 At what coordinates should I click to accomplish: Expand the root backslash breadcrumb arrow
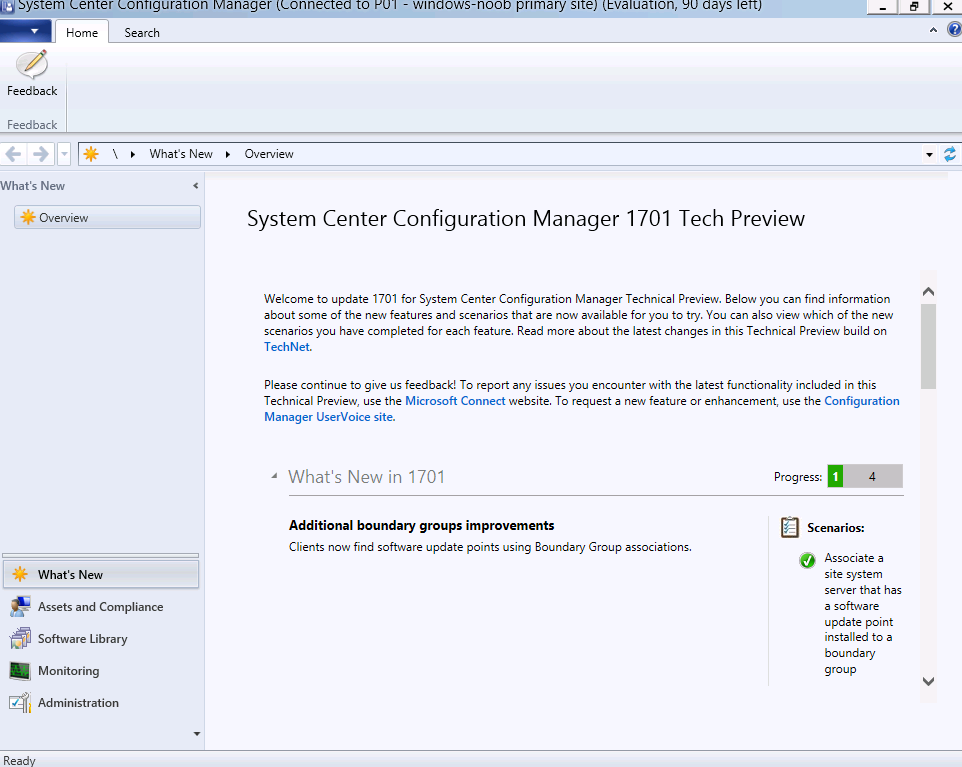(133, 154)
